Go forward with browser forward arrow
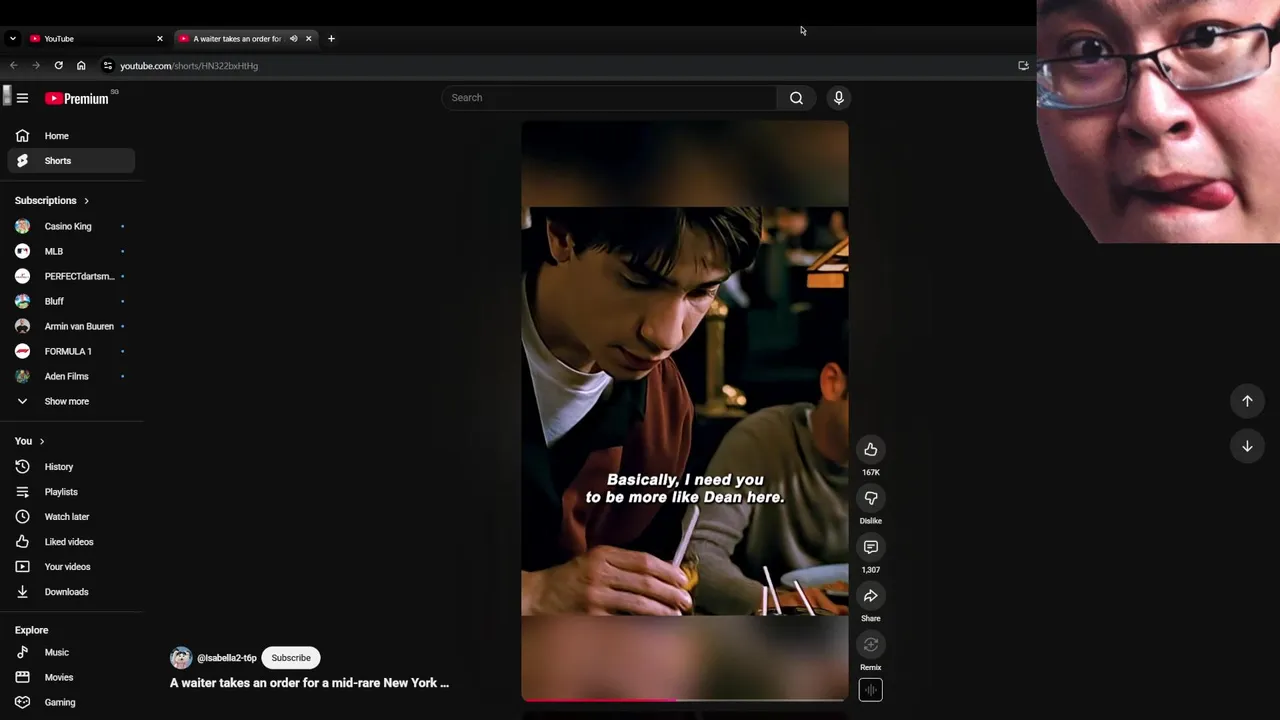The width and height of the screenshot is (1280, 720). tap(36, 66)
